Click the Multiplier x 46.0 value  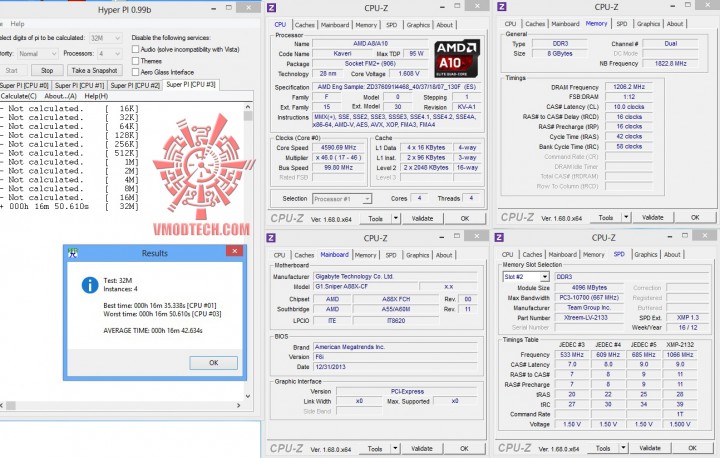(x=338, y=158)
